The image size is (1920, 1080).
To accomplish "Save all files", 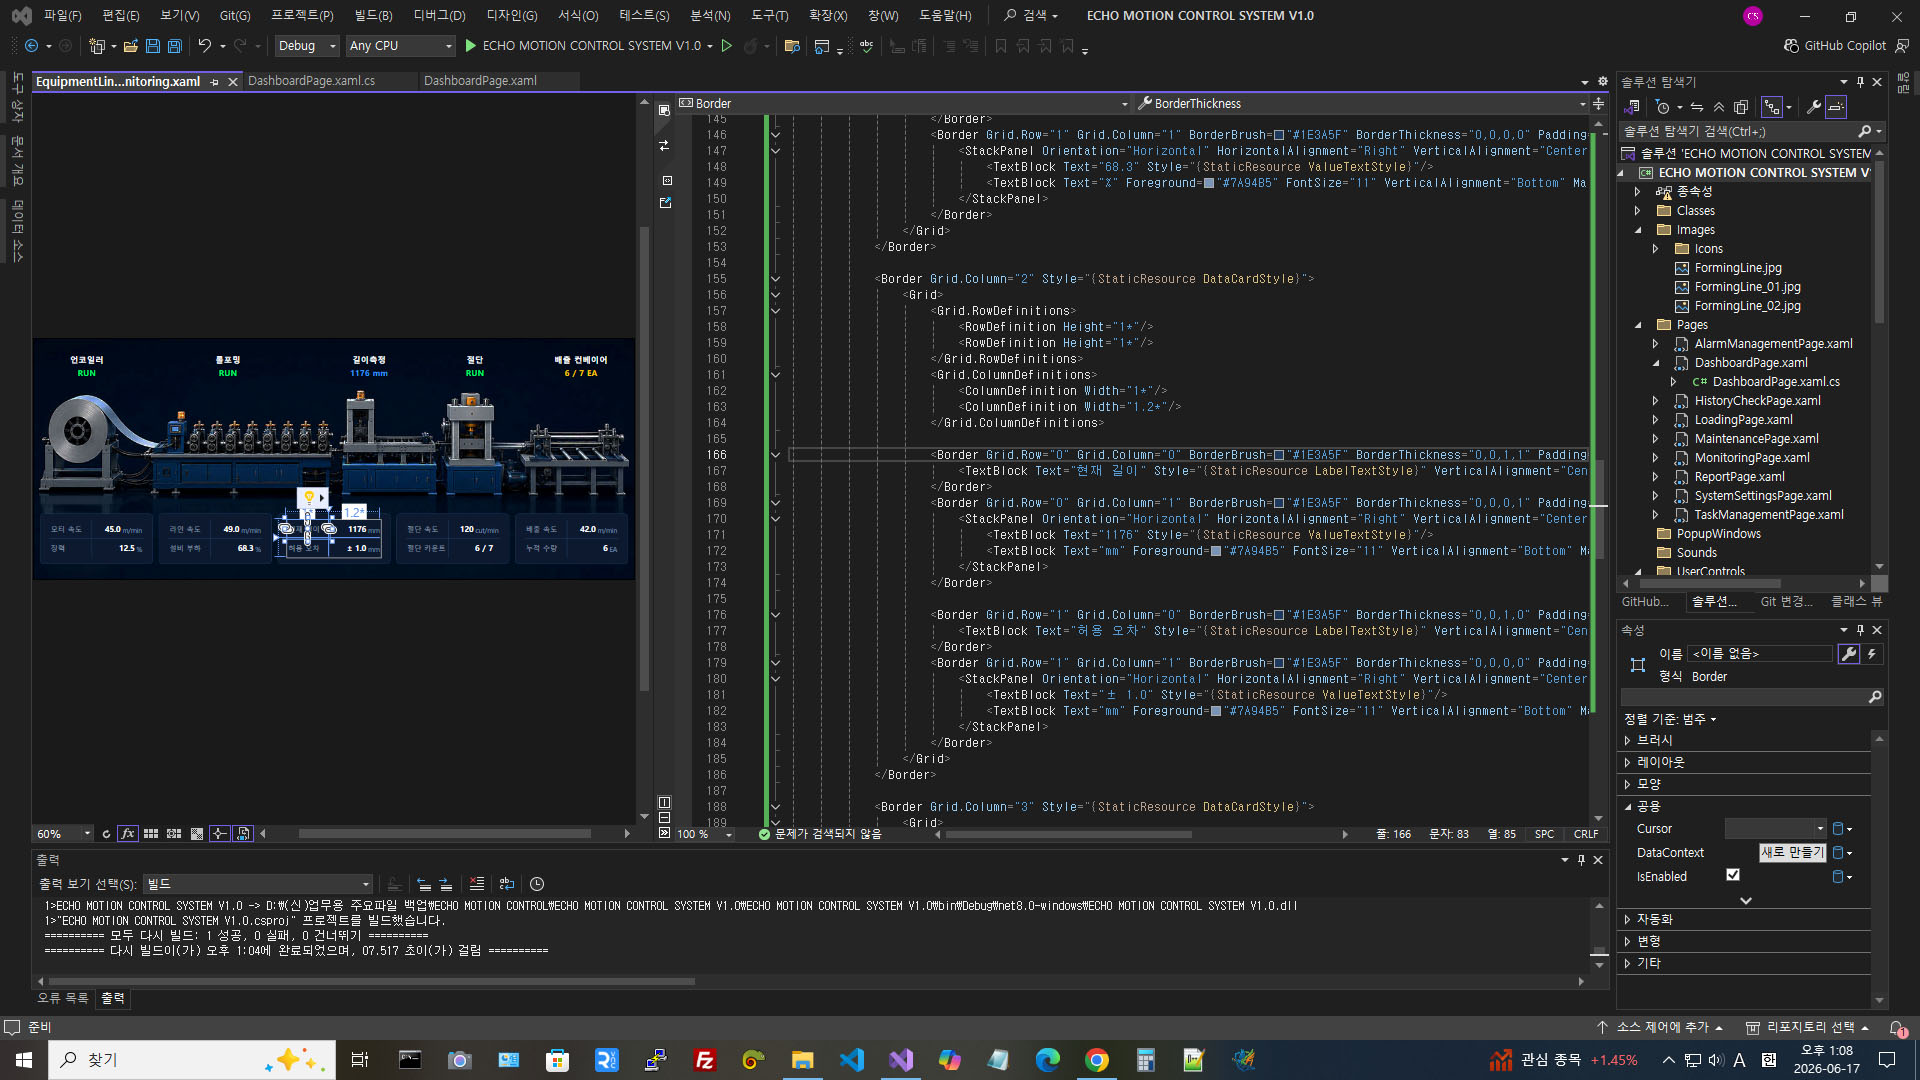I will point(174,46).
